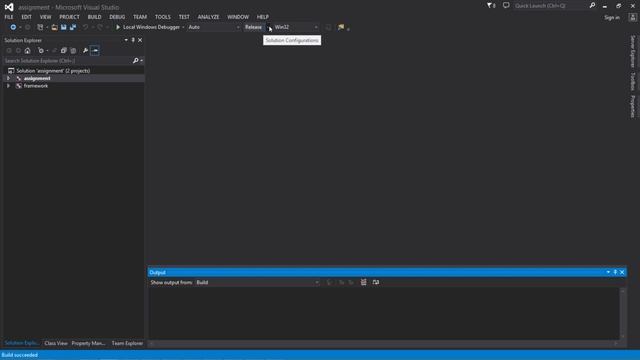Click the Navigate Forward toolbar icon

click(27, 27)
